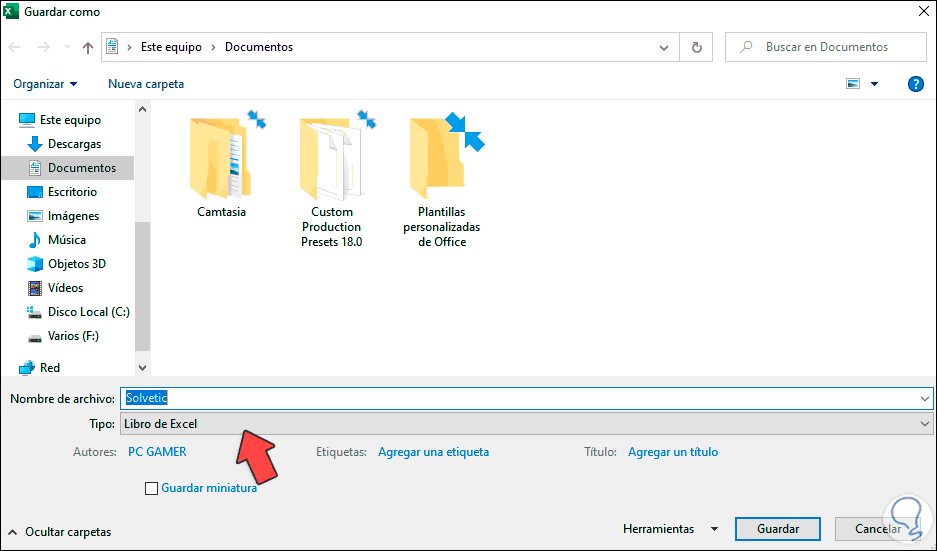Viewport: 937px width, 551px height.
Task: Open Disco Local (C:) in sidebar
Action: [89, 311]
